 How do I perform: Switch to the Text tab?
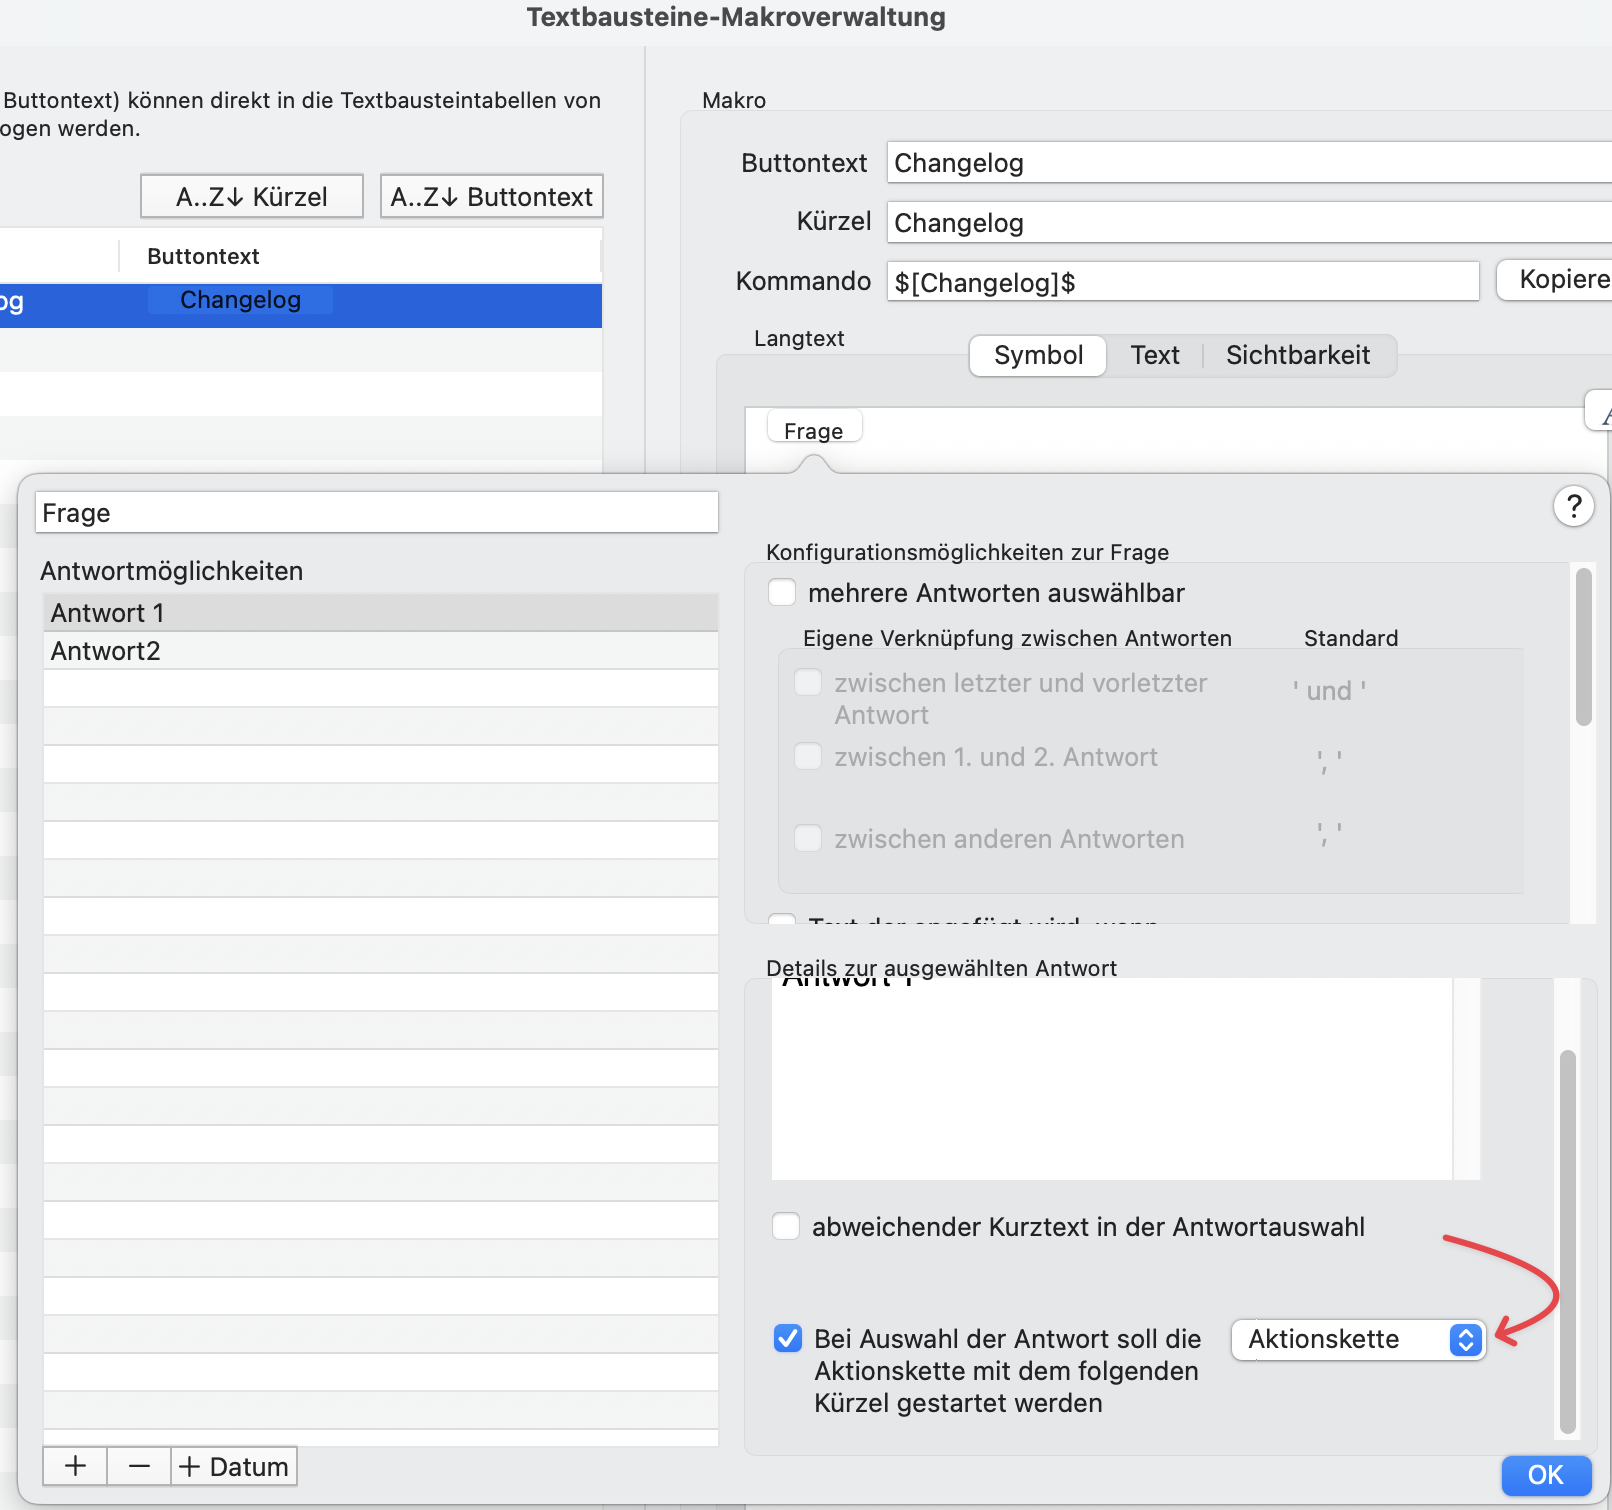[x=1154, y=355]
